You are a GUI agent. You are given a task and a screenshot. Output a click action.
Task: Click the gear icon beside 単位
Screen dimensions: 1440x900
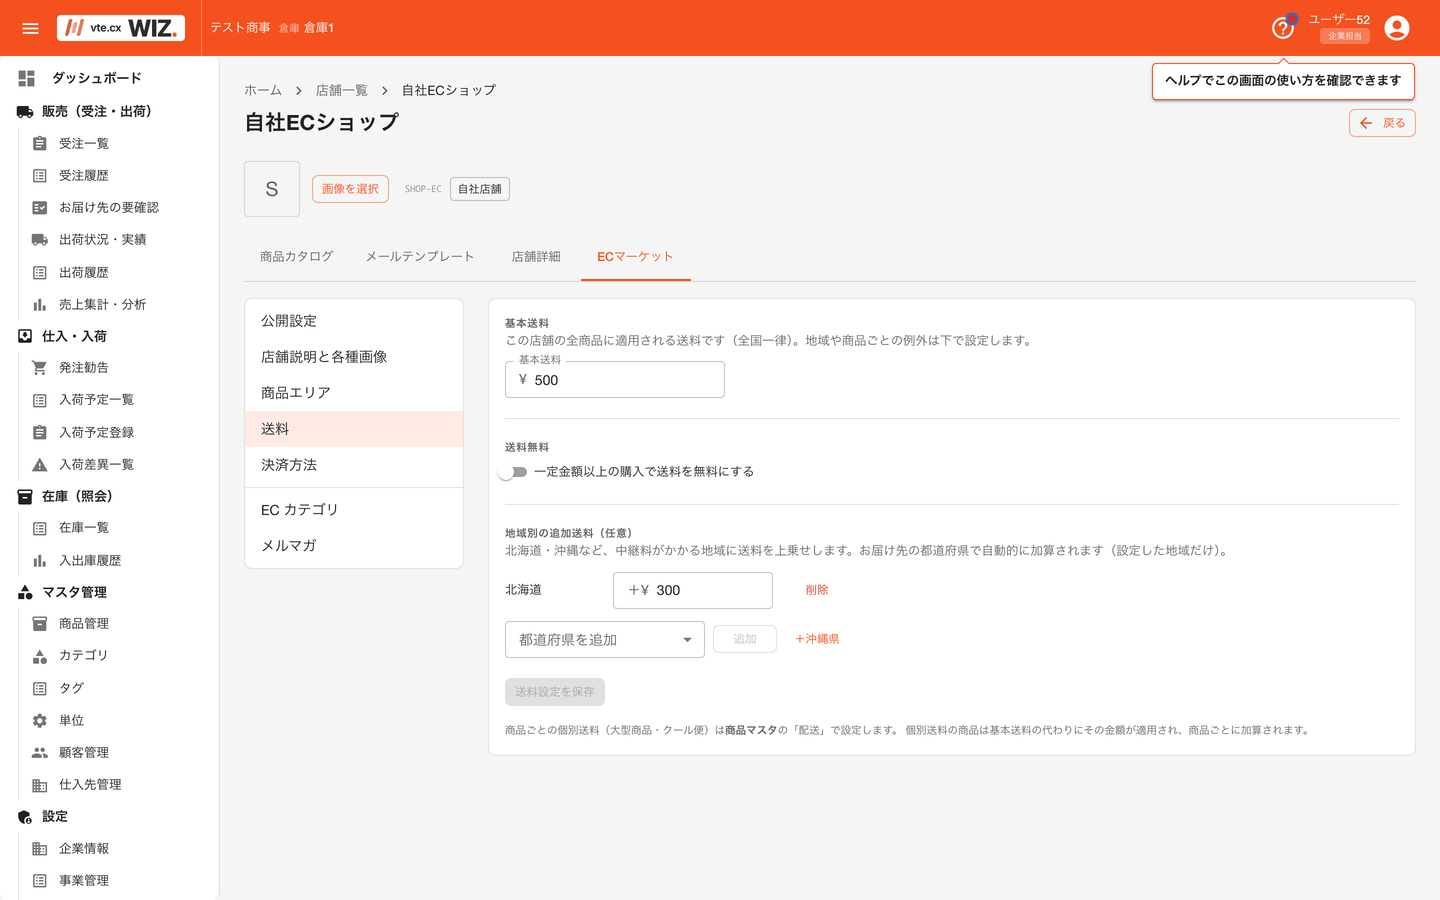coord(40,721)
